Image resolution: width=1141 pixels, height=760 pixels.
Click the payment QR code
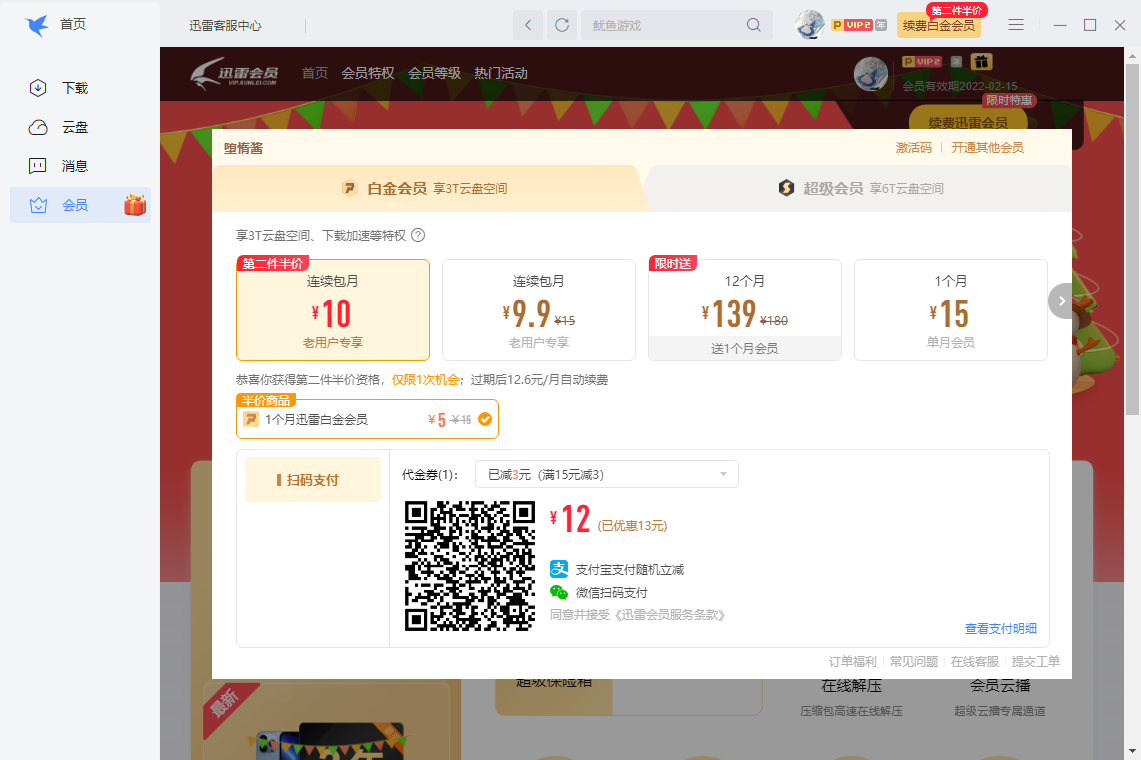(470, 566)
